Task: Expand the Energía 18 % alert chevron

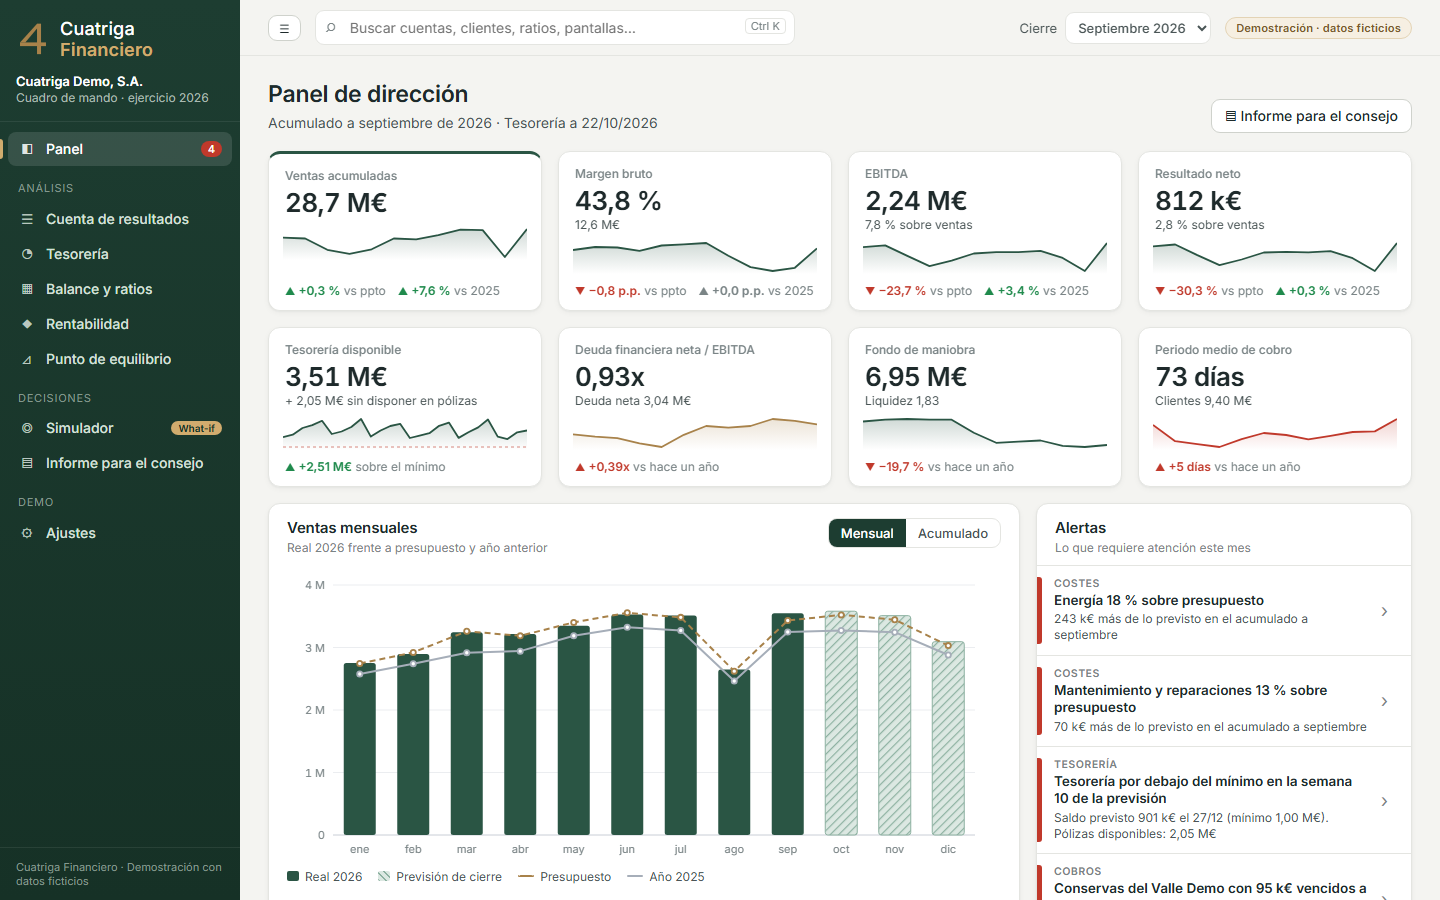Action: click(1384, 611)
